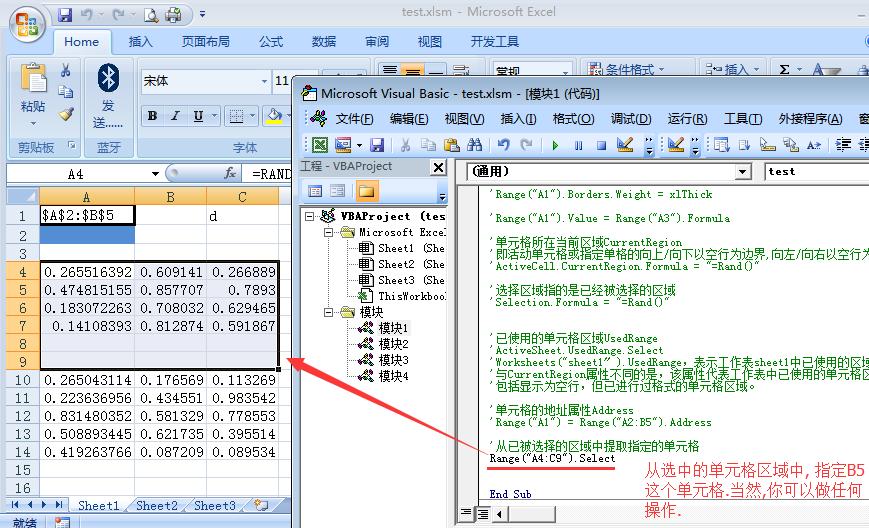Image resolution: width=869 pixels, height=528 pixels.
Task: Close the 工程 - VBAProject pane
Action: [x=438, y=167]
